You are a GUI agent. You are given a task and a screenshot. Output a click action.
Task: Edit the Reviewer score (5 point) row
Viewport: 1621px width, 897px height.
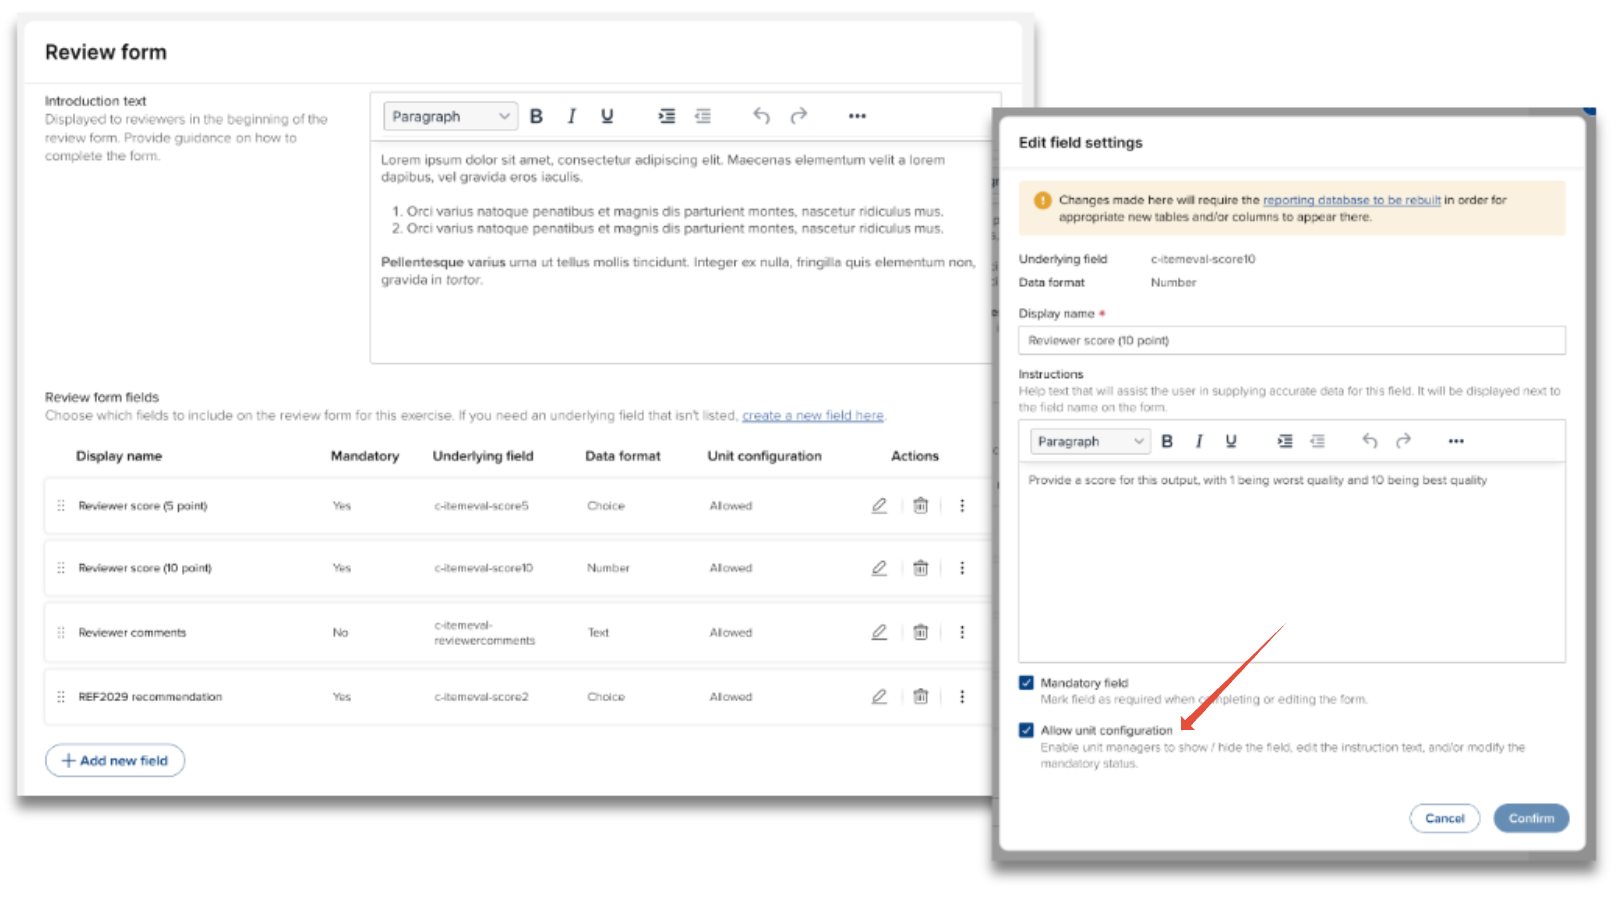click(879, 506)
